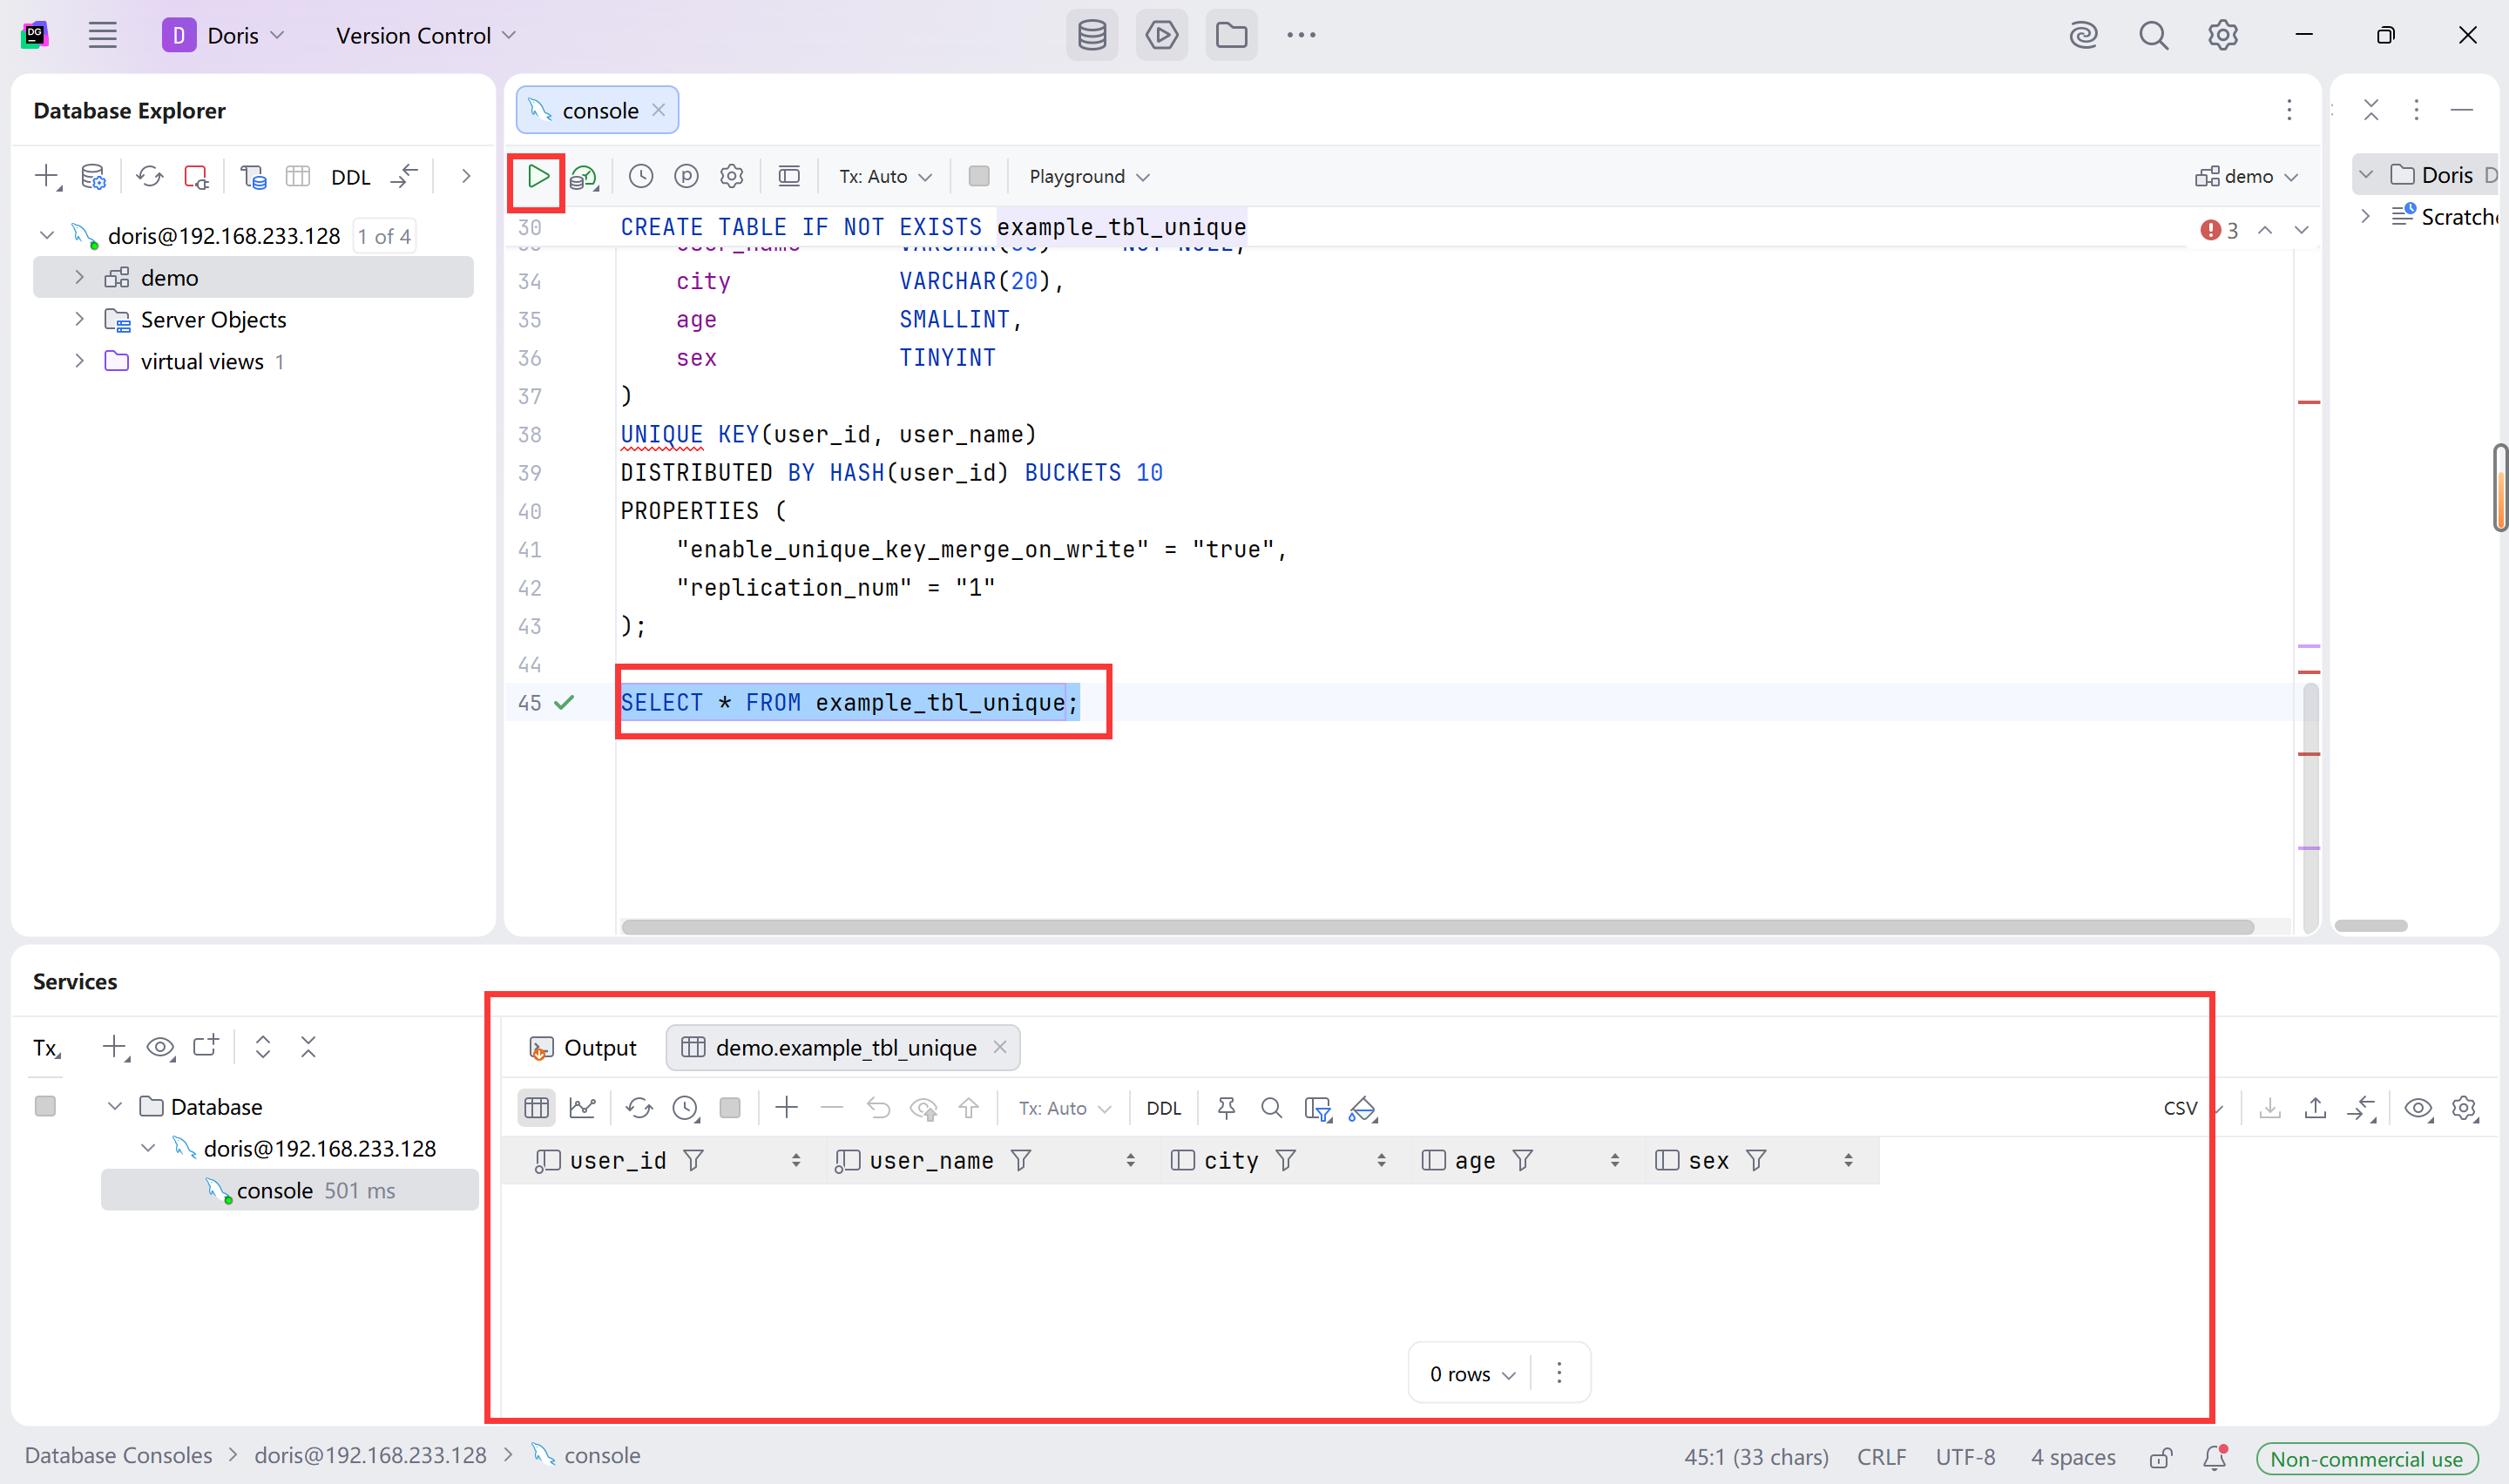Toggle the eye view options in results
This screenshot has height=1484, width=2509.
[2418, 1108]
